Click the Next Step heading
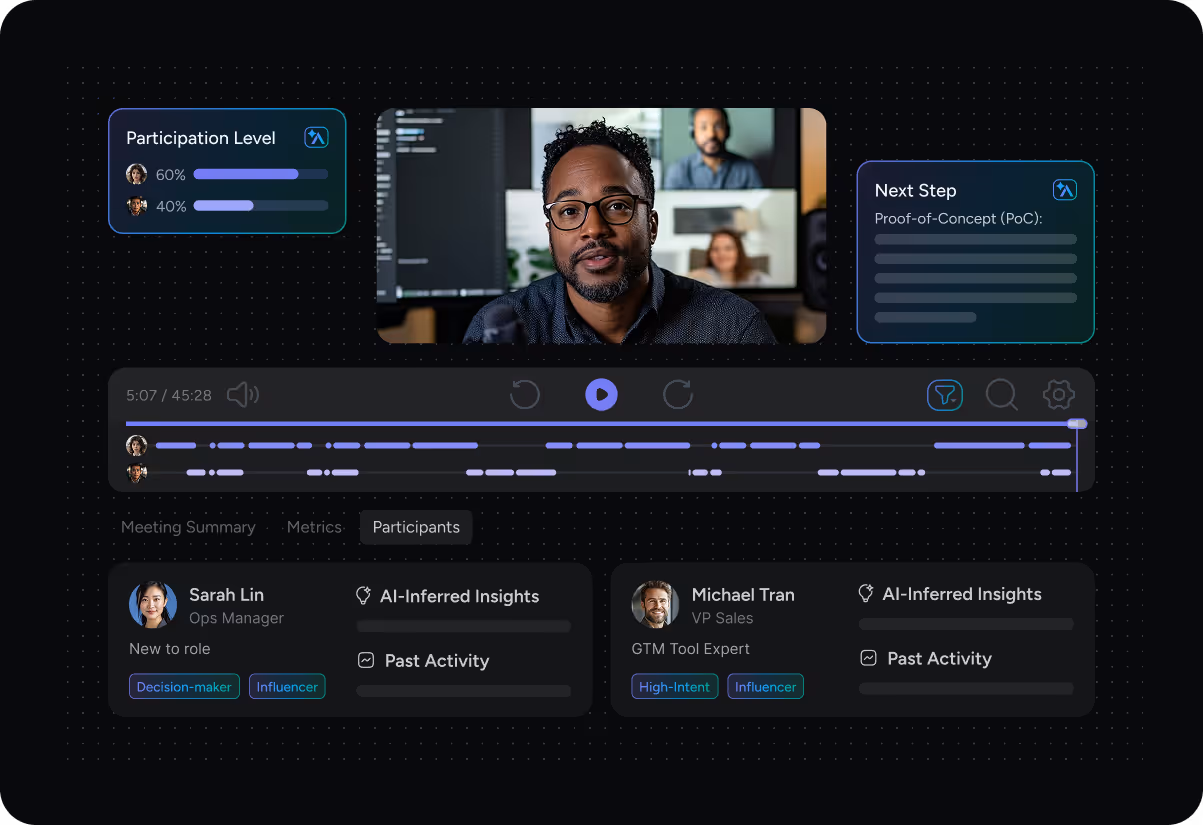Image resolution: width=1203 pixels, height=825 pixels. click(x=915, y=190)
